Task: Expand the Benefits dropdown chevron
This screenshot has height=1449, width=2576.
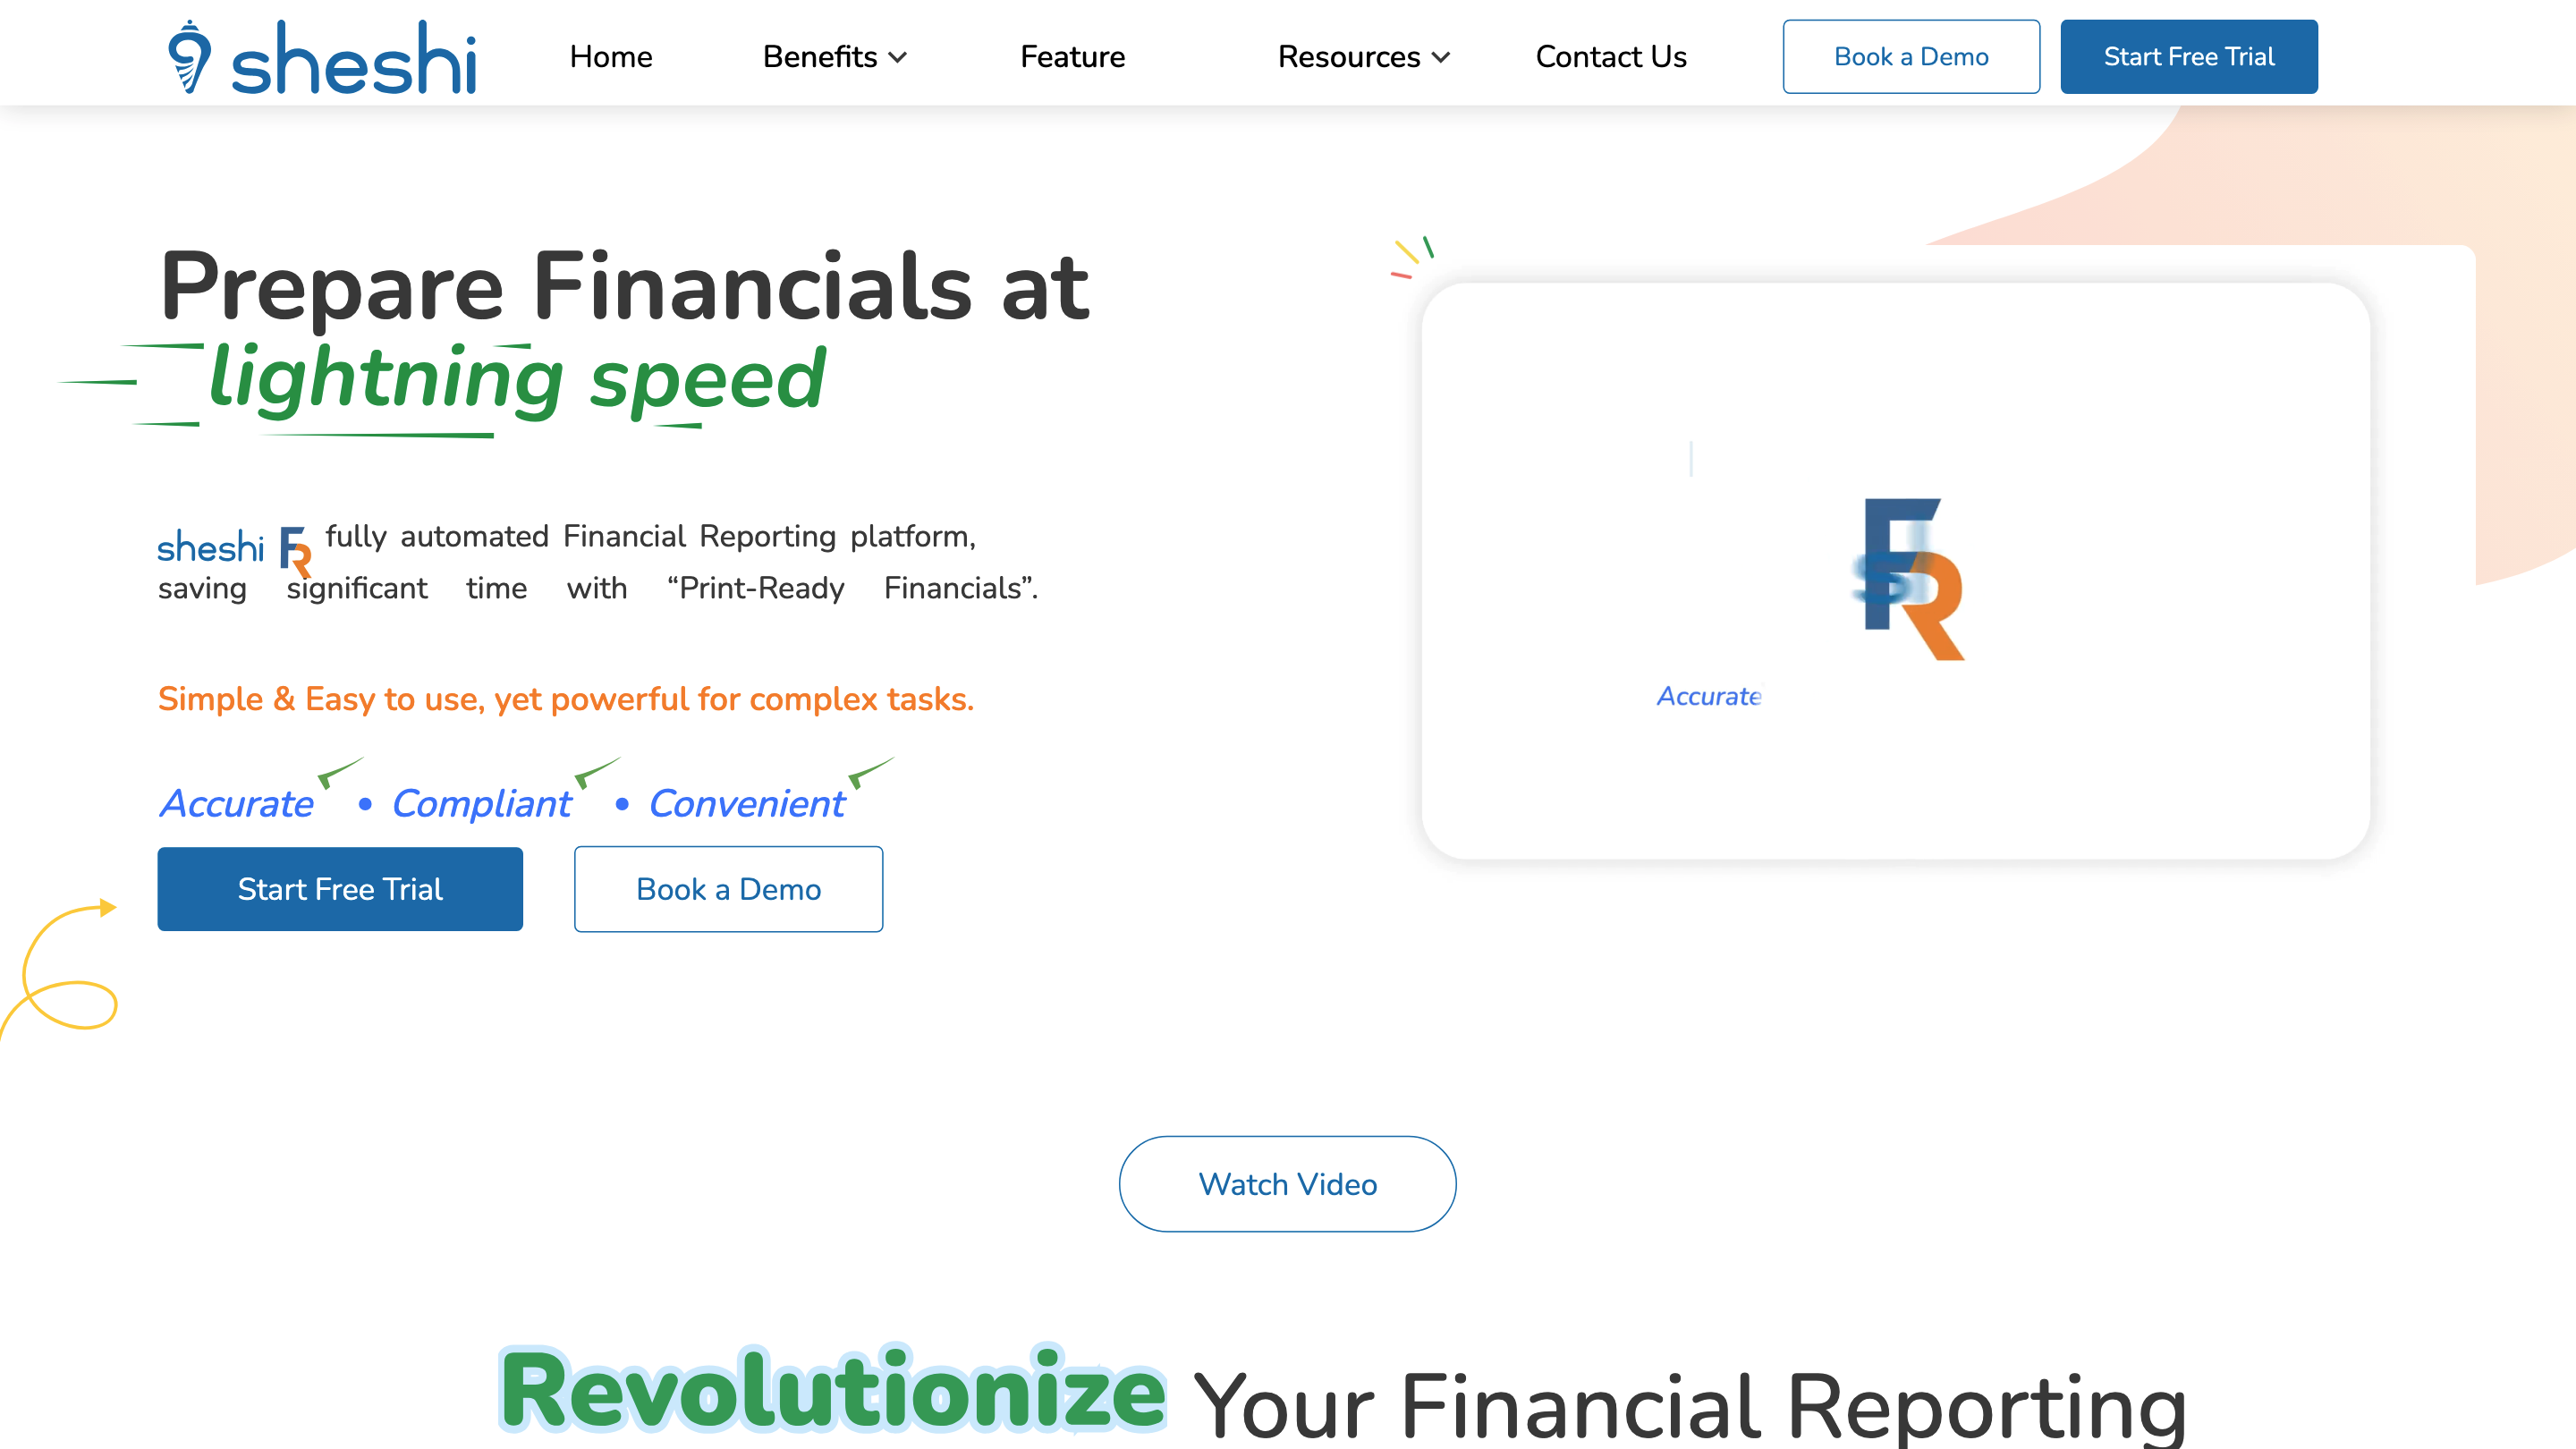Action: click(898, 58)
